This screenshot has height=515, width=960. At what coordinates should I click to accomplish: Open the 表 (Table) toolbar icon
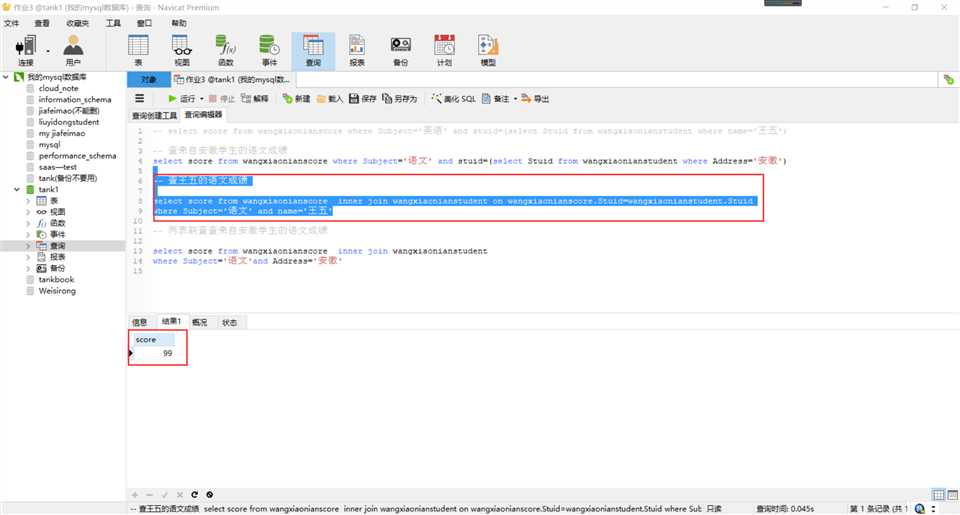pos(138,50)
